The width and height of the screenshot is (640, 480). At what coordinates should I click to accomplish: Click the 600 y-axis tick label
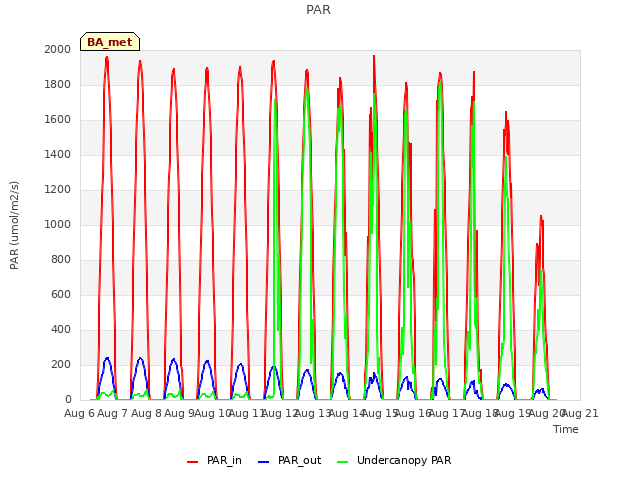[x=61, y=295]
